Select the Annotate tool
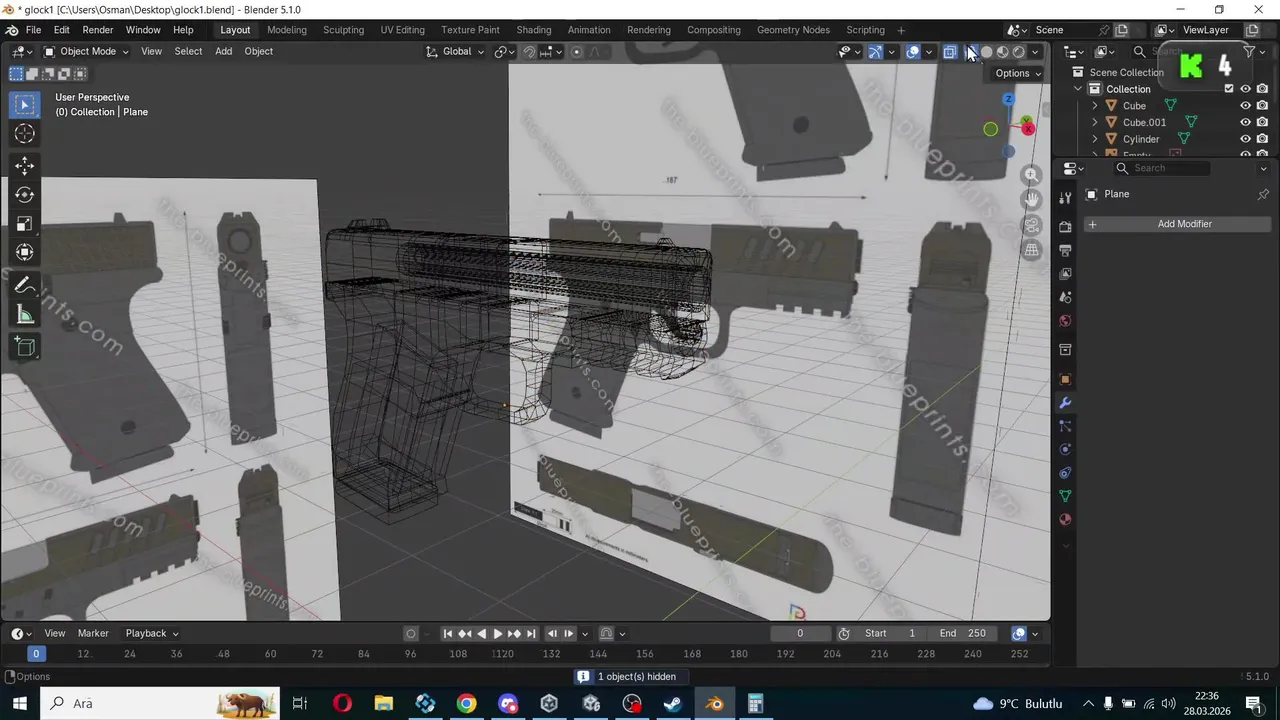 pyautogui.click(x=25, y=286)
